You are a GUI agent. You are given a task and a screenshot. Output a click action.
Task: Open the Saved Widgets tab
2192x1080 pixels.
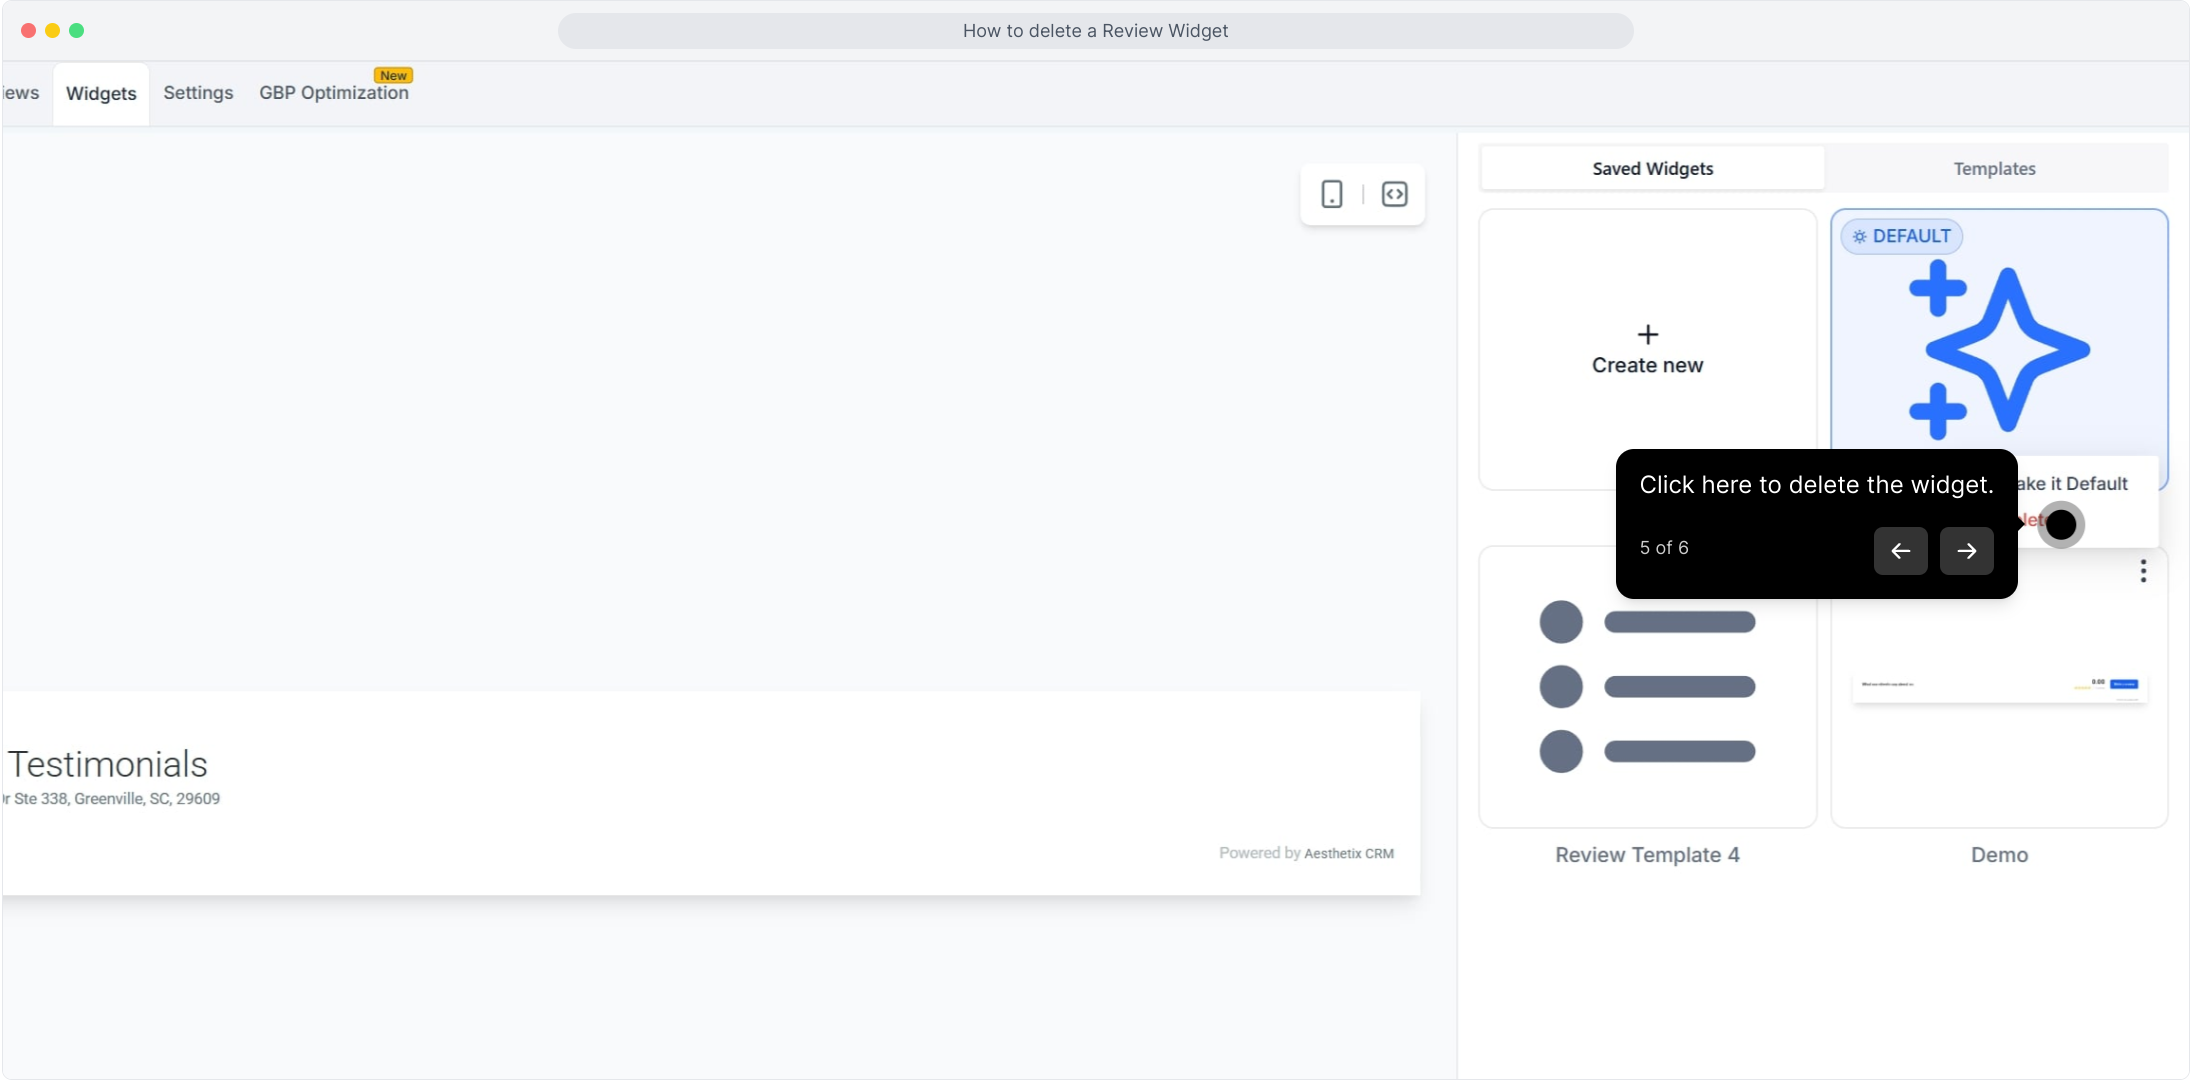coord(1652,169)
